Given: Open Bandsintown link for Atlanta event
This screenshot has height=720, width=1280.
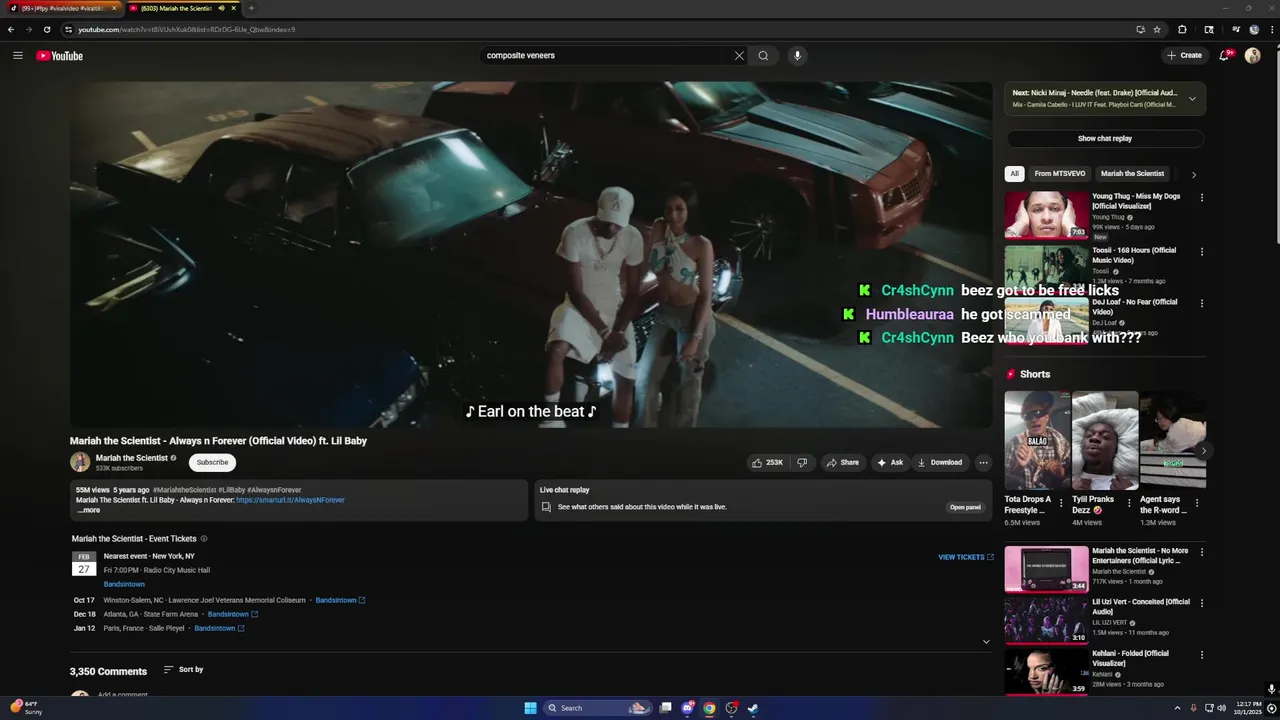Looking at the screenshot, I should pyautogui.click(x=233, y=614).
